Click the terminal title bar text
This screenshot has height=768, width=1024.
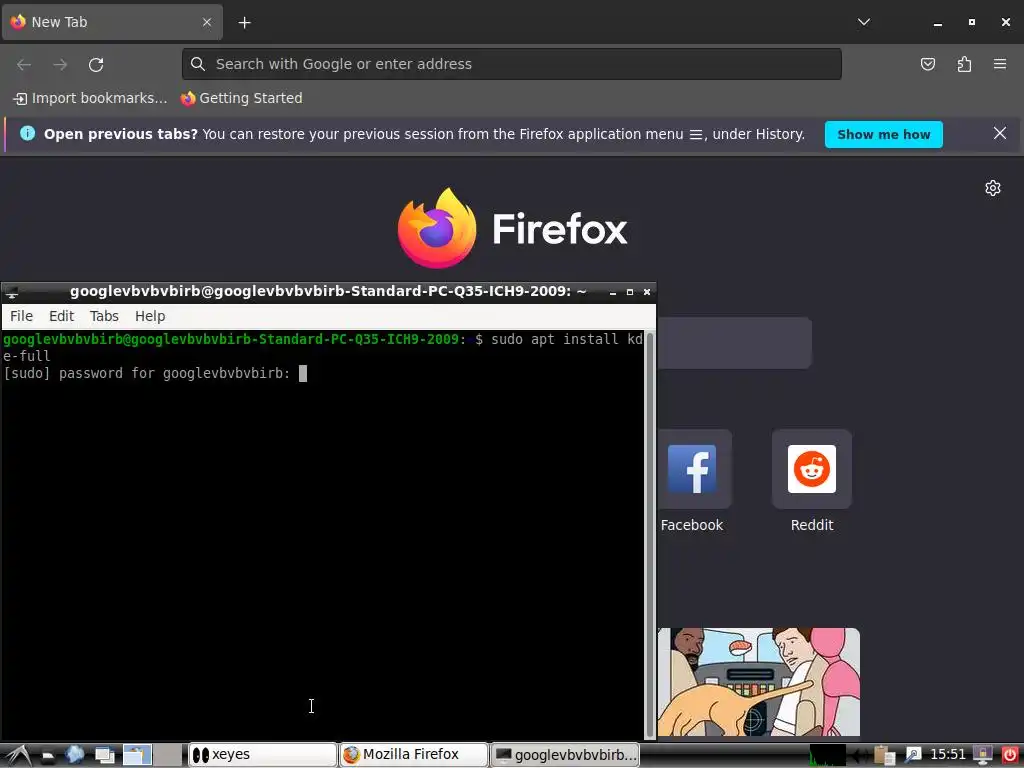(328, 291)
